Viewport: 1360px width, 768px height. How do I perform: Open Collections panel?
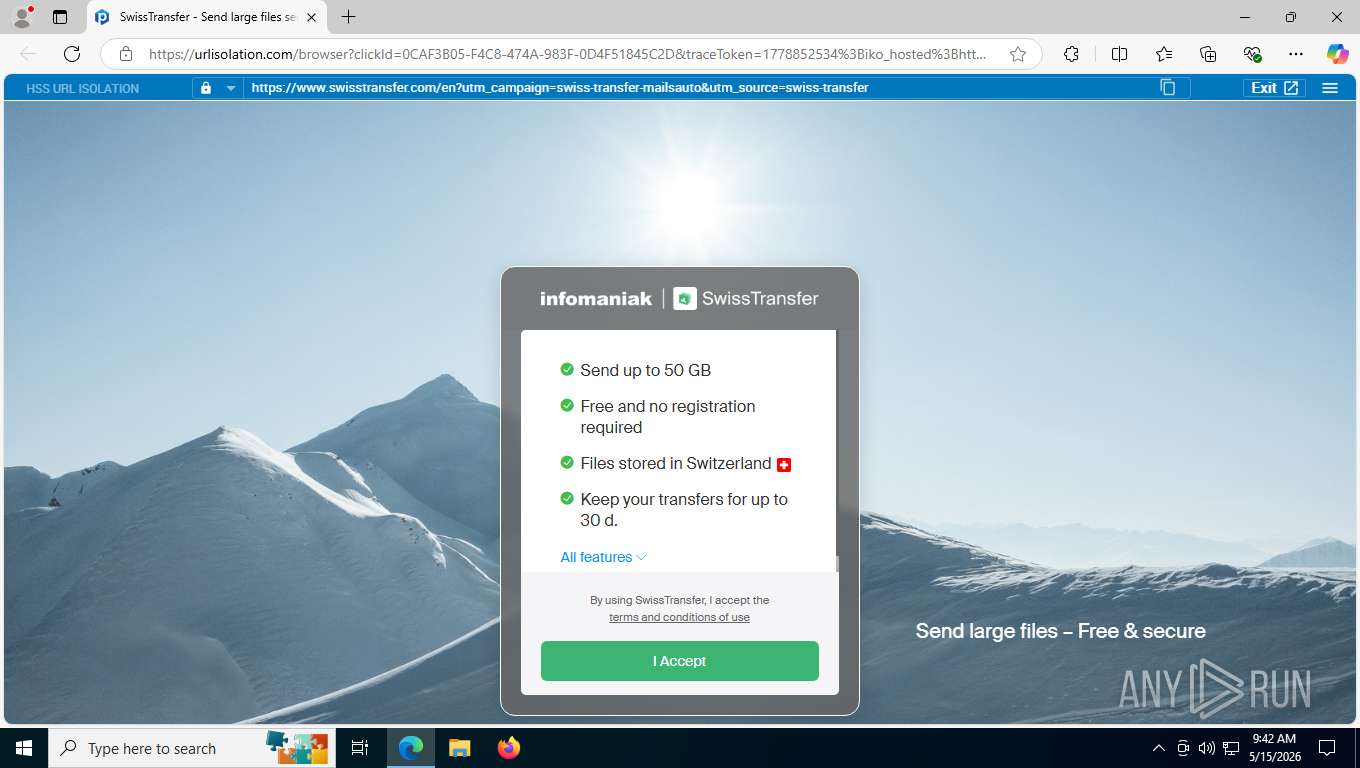click(x=1208, y=54)
